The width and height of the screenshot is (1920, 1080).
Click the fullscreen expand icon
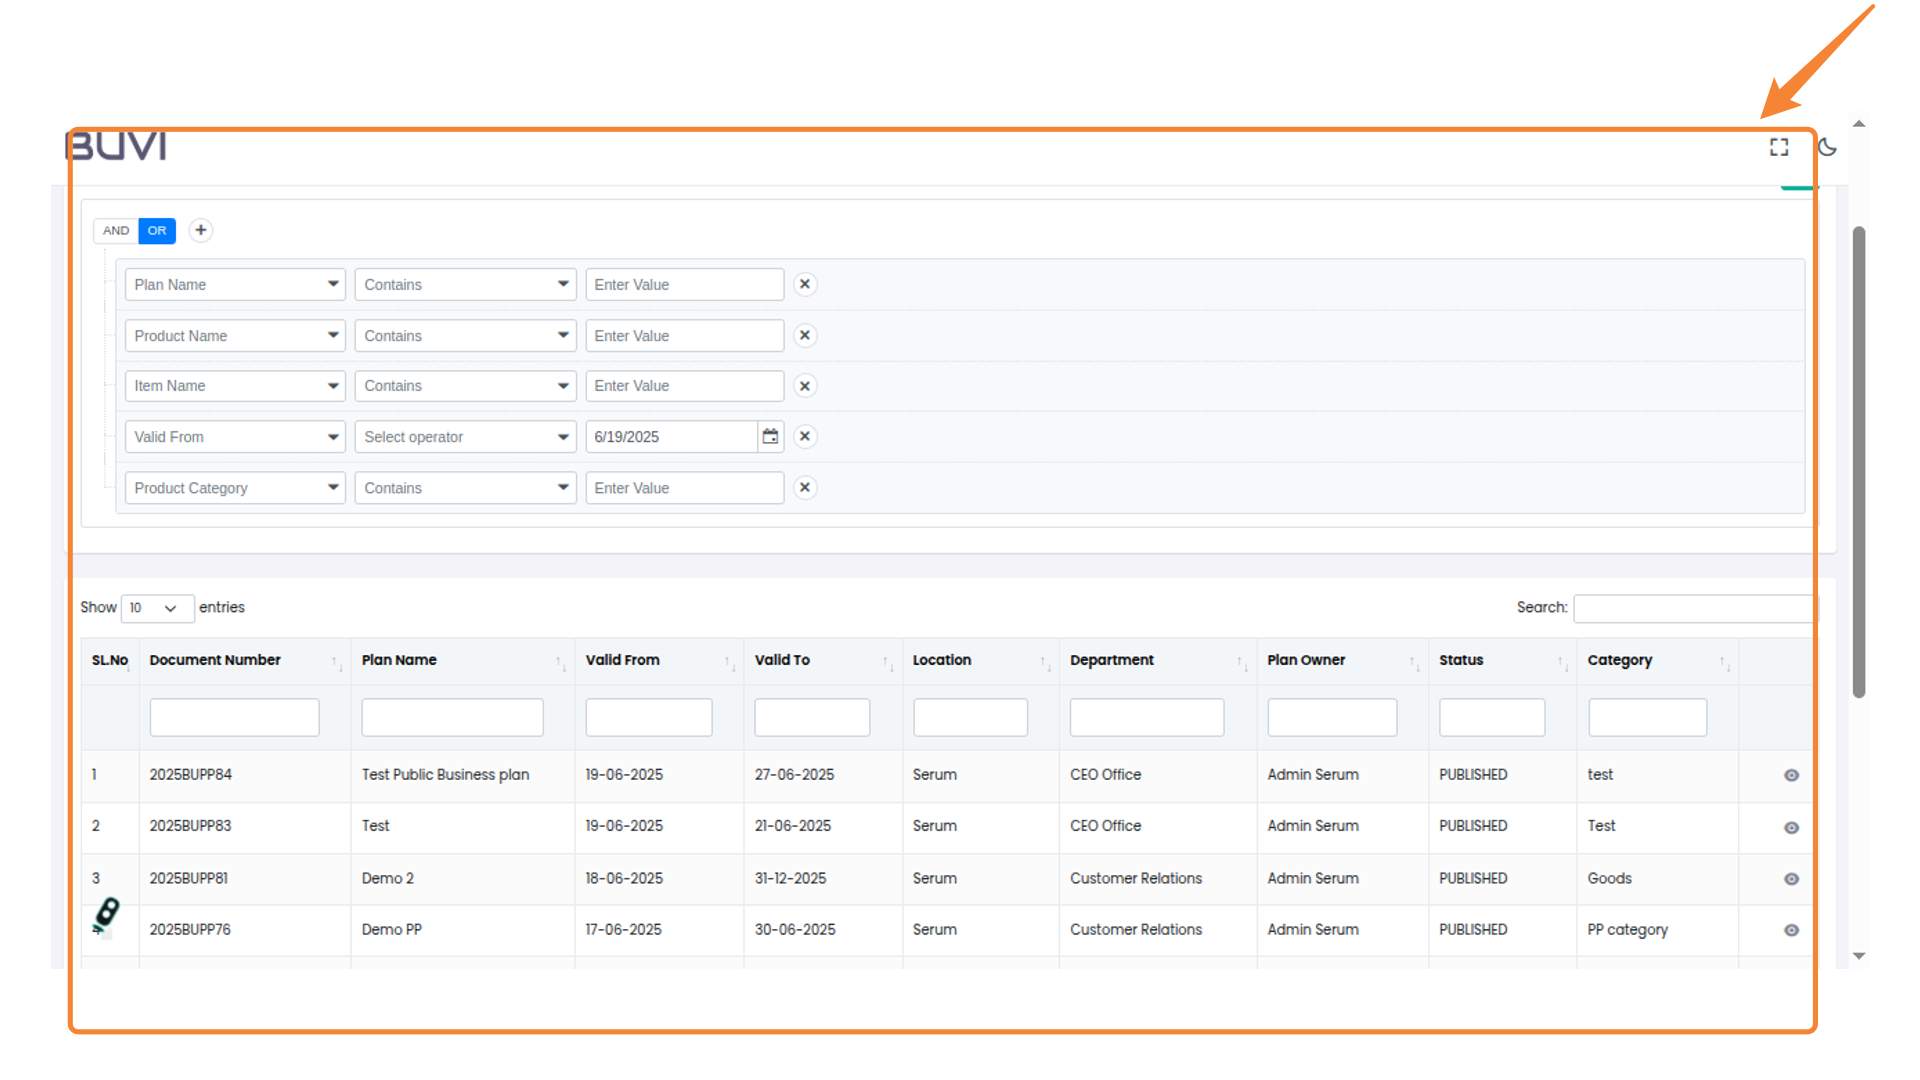coord(1779,147)
